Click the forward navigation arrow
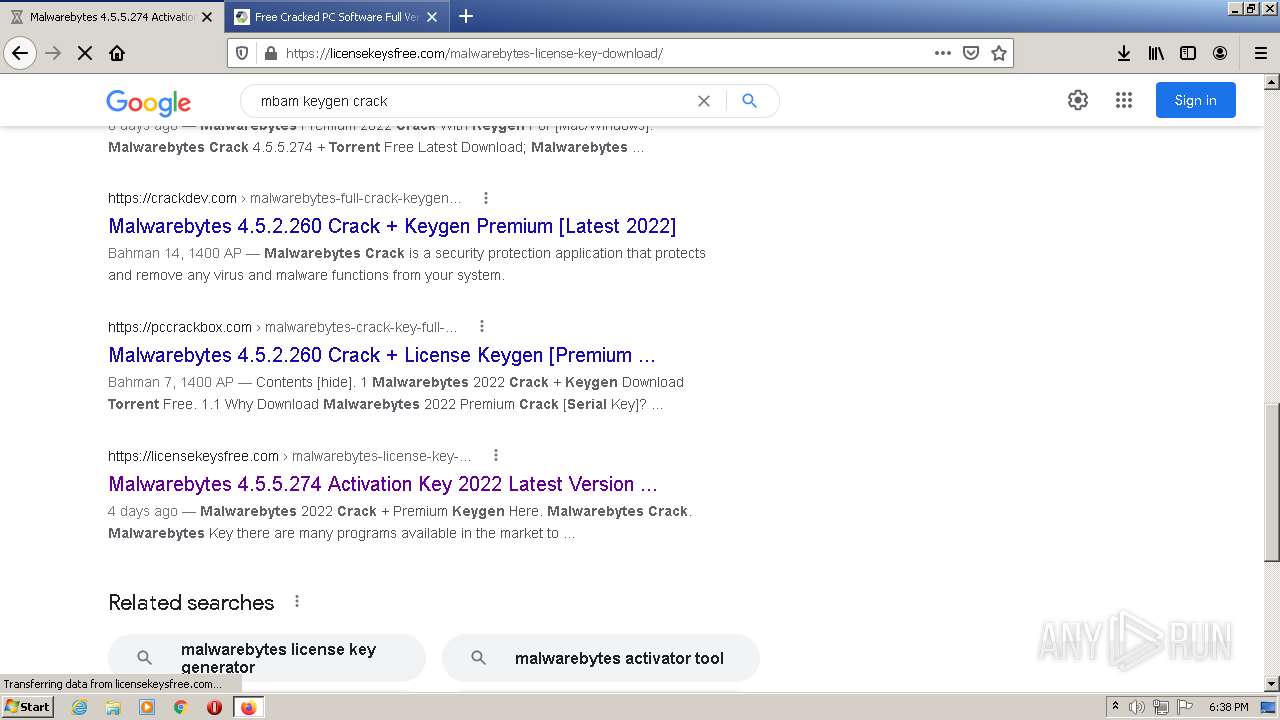 pyautogui.click(x=53, y=53)
